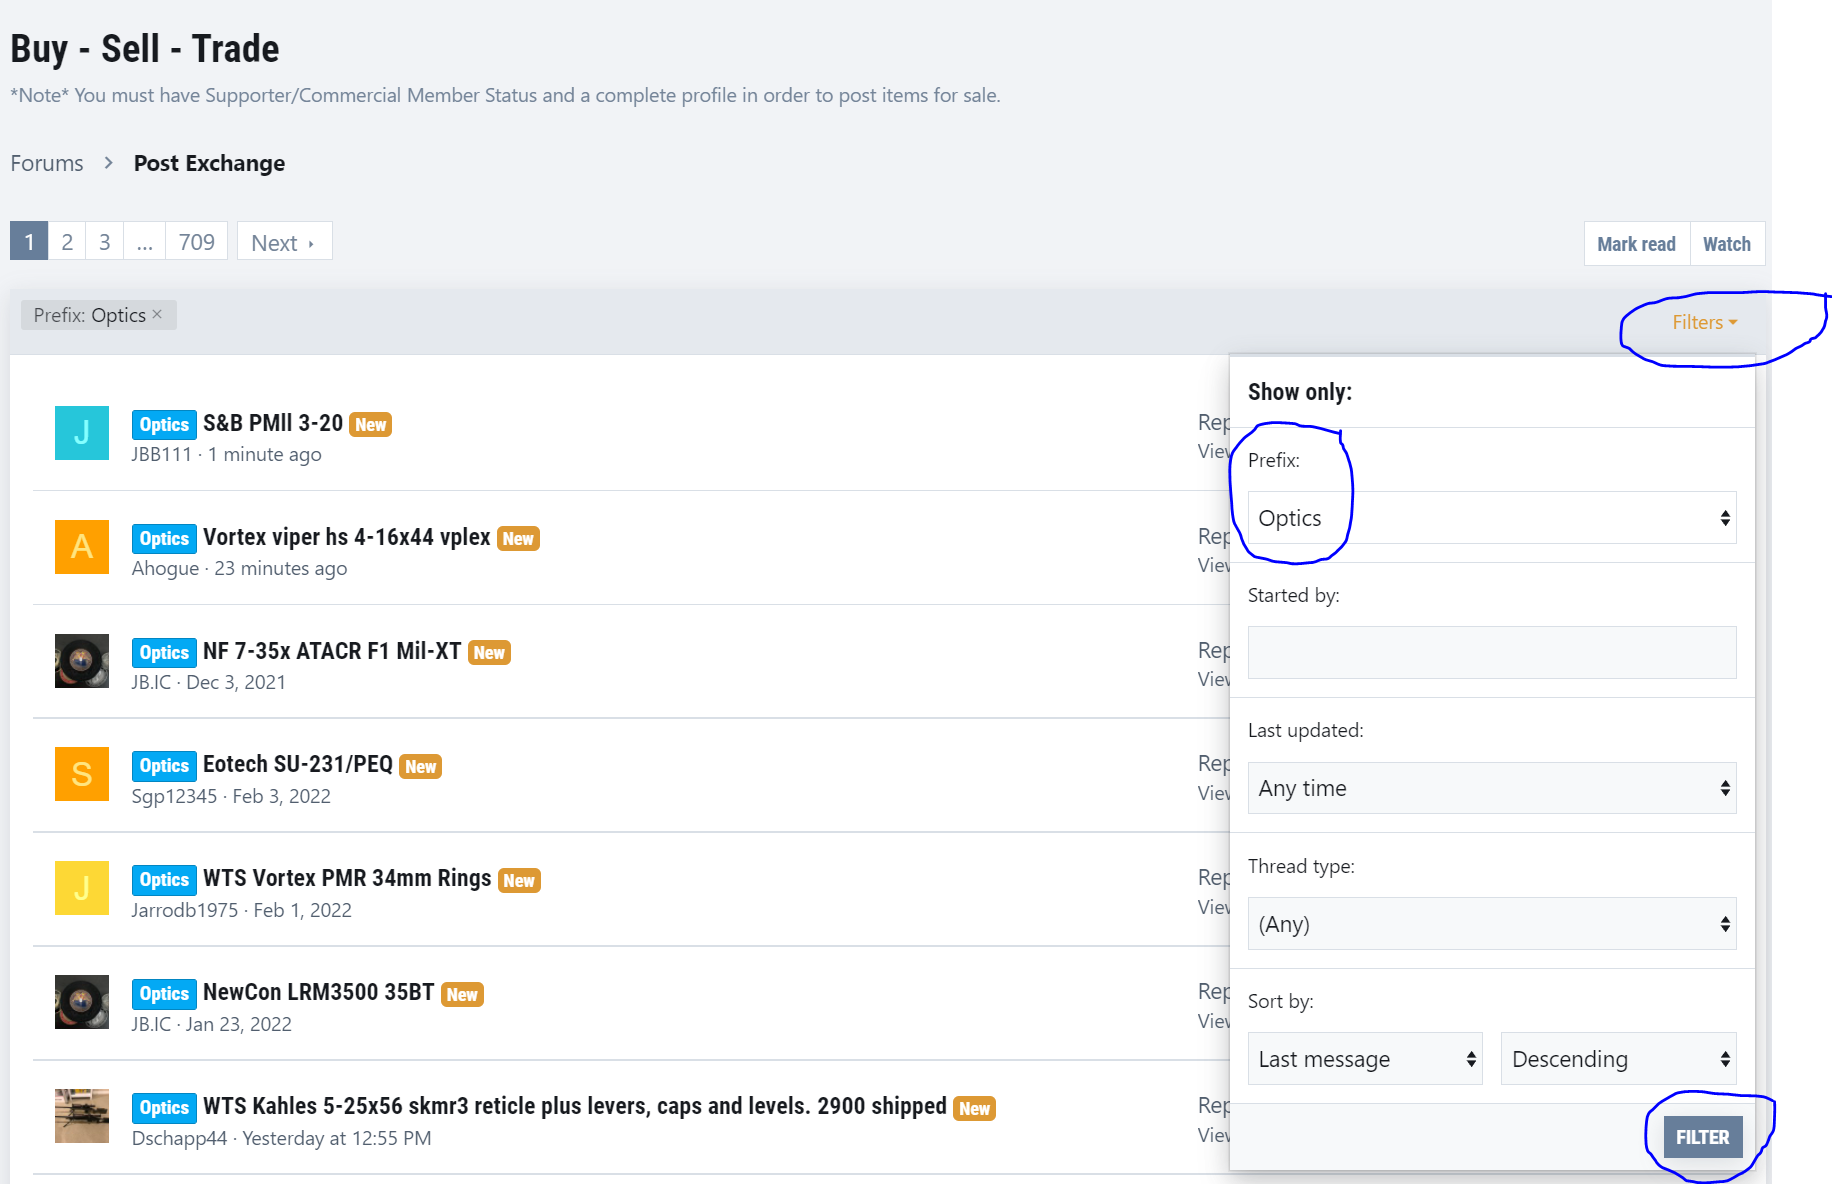1832x1184 pixels.
Task: Click the 'Feb 3, 2022' date
Action: point(282,796)
